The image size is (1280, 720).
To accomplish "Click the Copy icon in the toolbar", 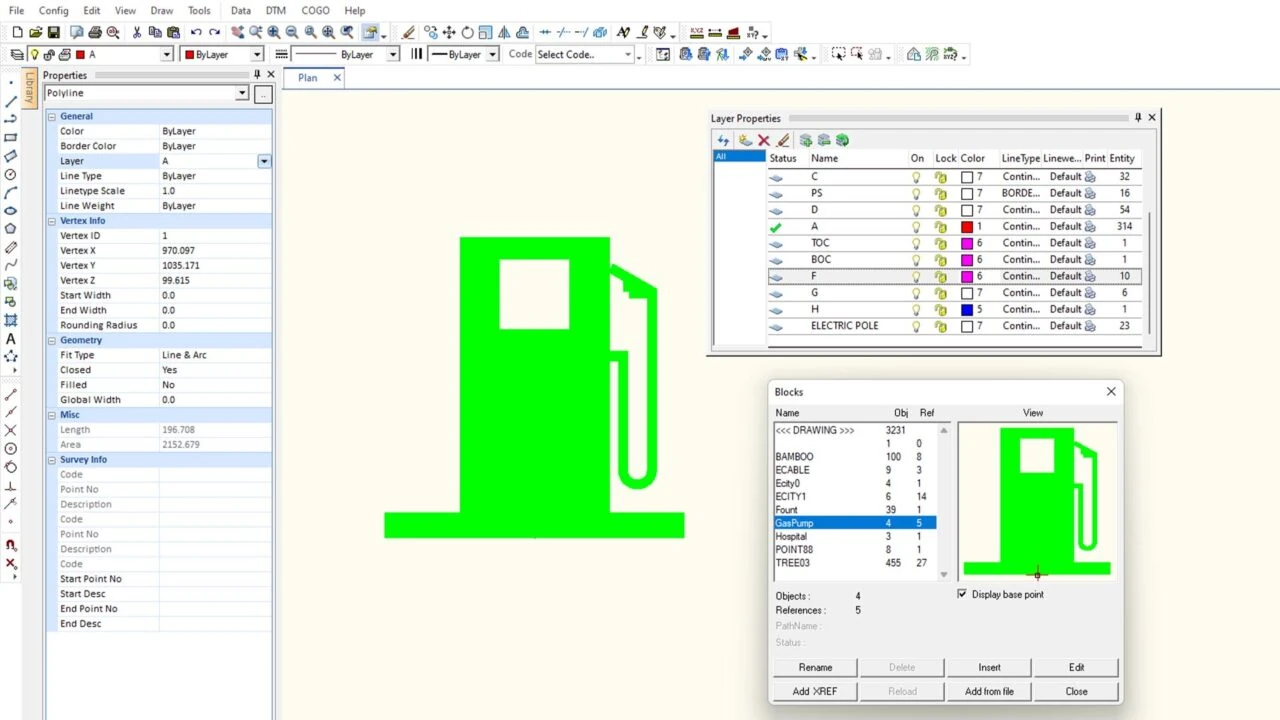I will pos(155,32).
